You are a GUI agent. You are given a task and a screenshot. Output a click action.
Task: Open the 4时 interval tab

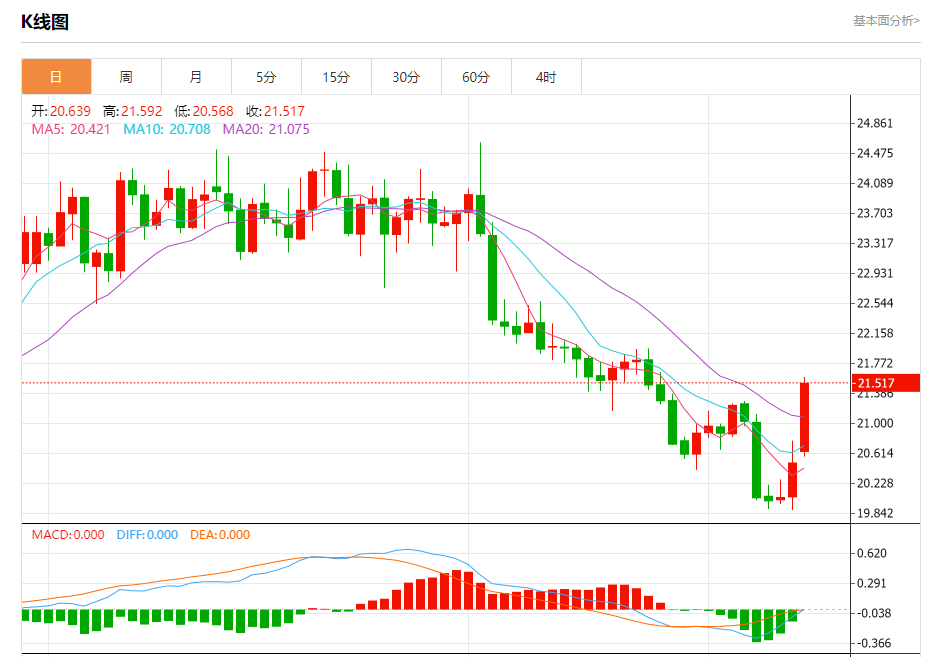pyautogui.click(x=546, y=77)
